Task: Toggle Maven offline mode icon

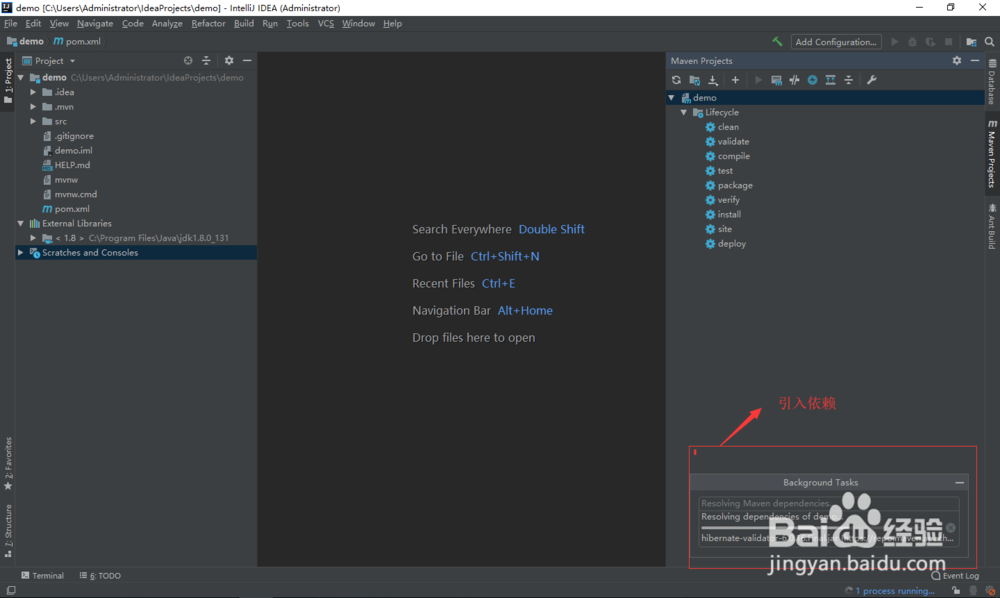Action: (x=794, y=80)
